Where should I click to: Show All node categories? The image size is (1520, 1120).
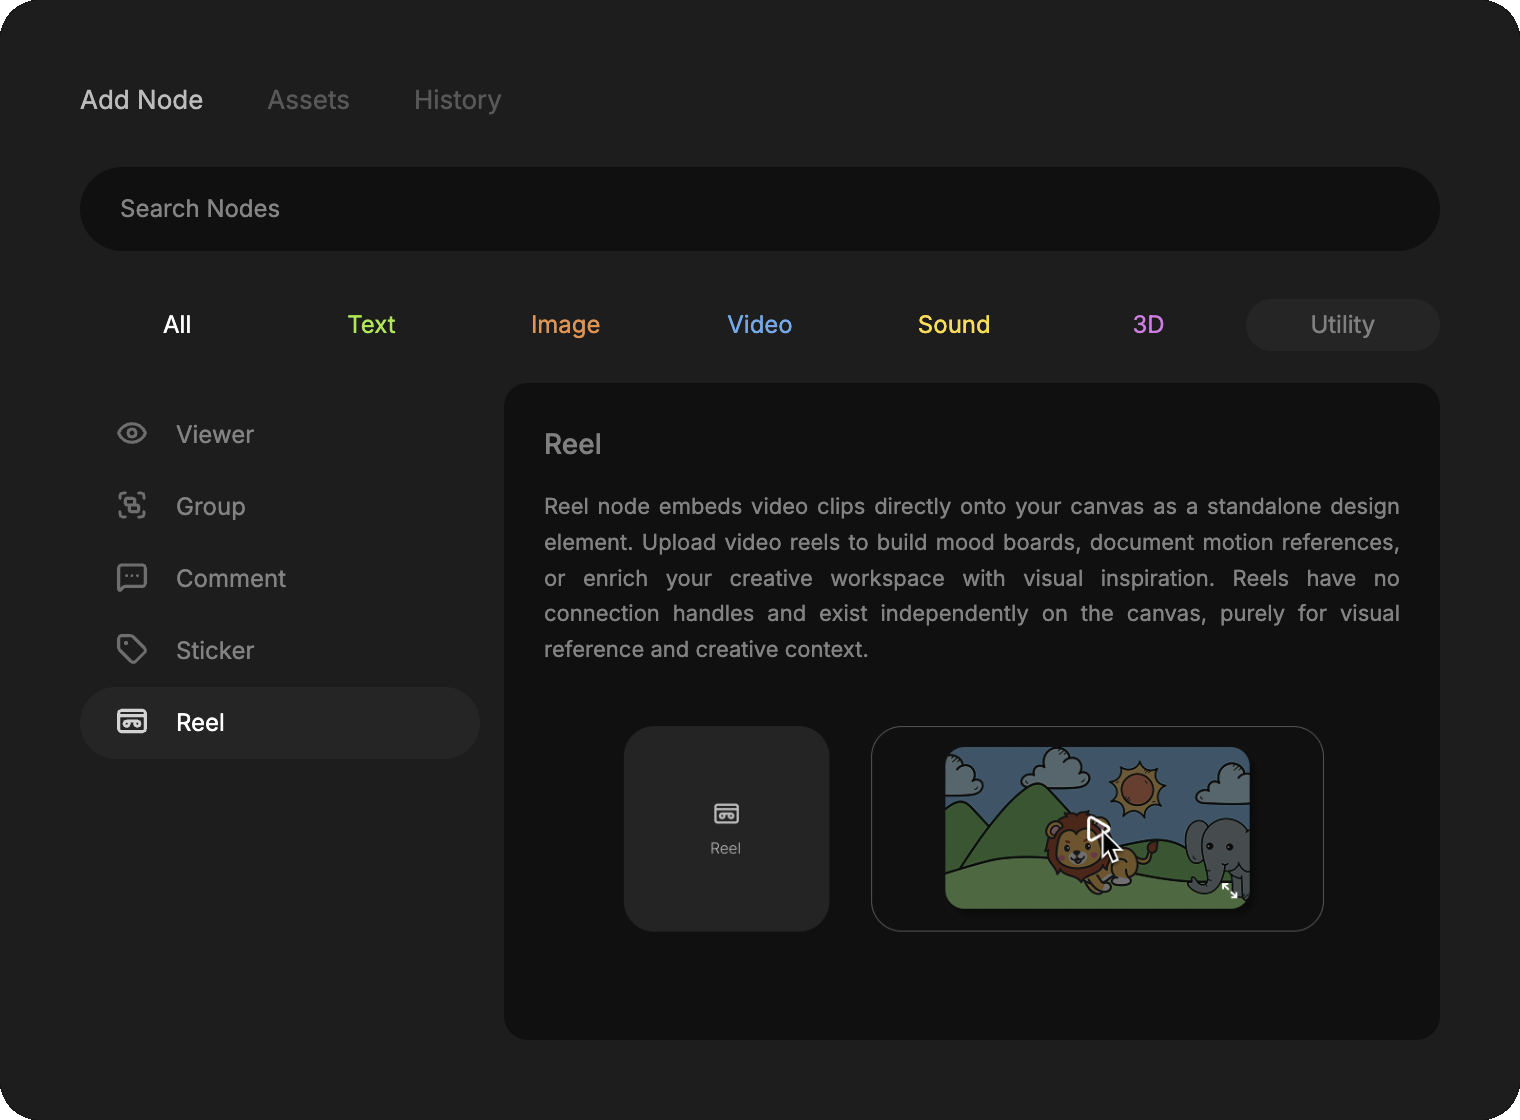177,325
